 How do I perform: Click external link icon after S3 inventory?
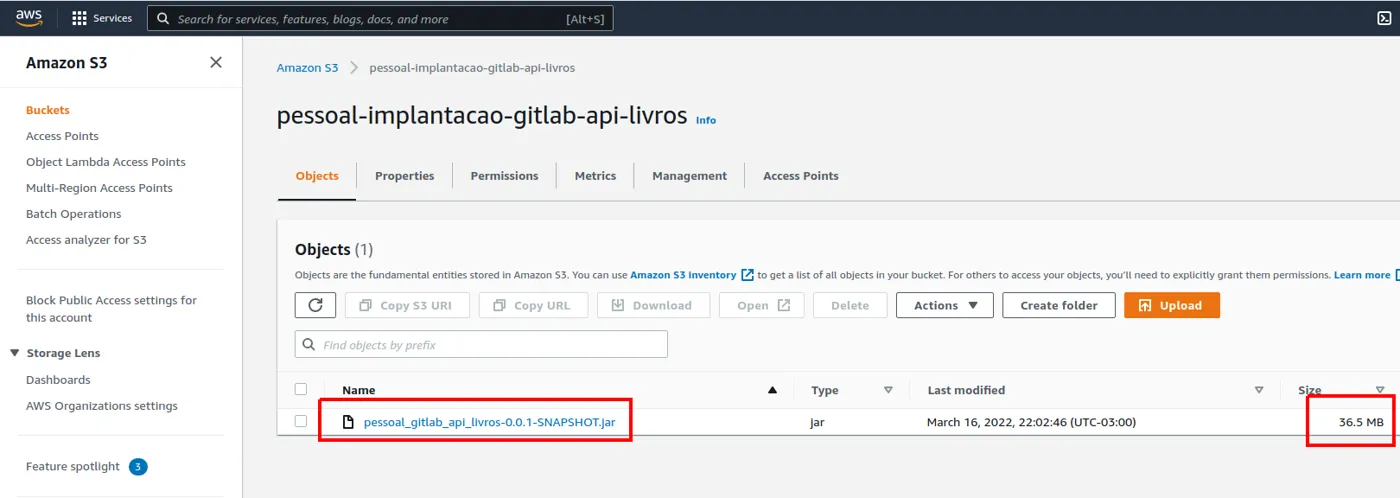point(747,275)
